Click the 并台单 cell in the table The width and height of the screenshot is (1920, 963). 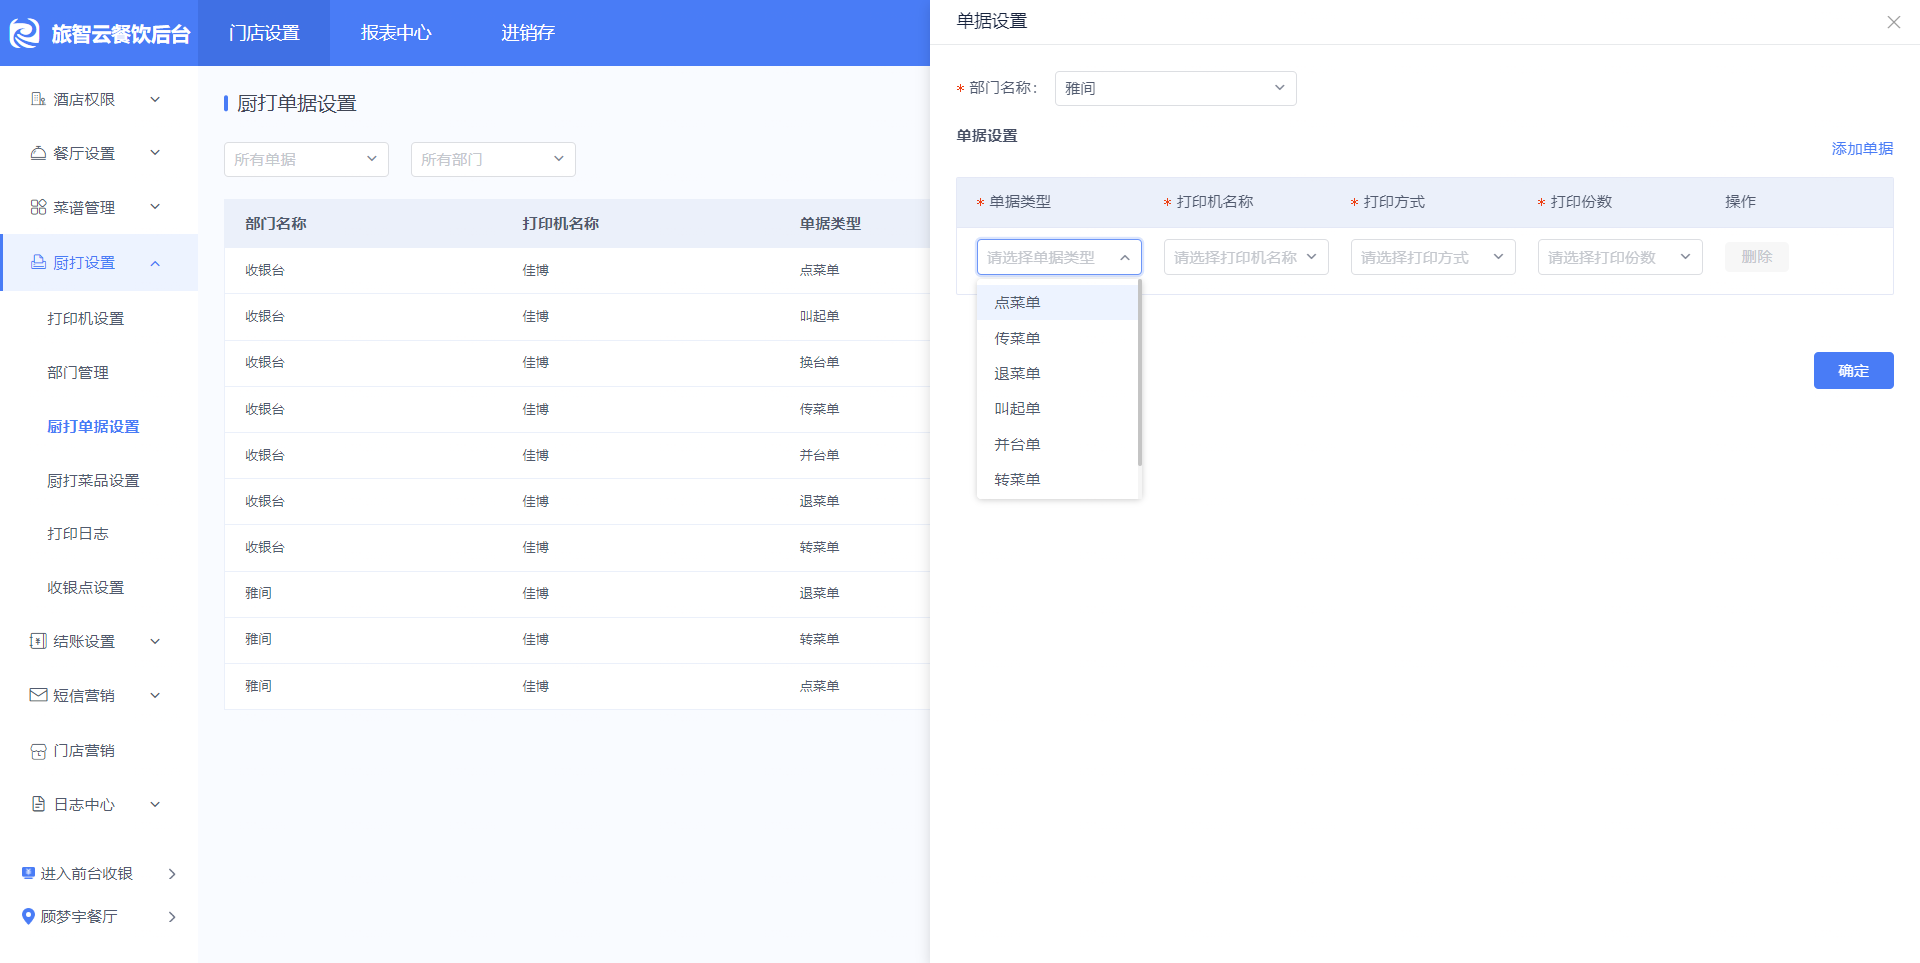[819, 455]
